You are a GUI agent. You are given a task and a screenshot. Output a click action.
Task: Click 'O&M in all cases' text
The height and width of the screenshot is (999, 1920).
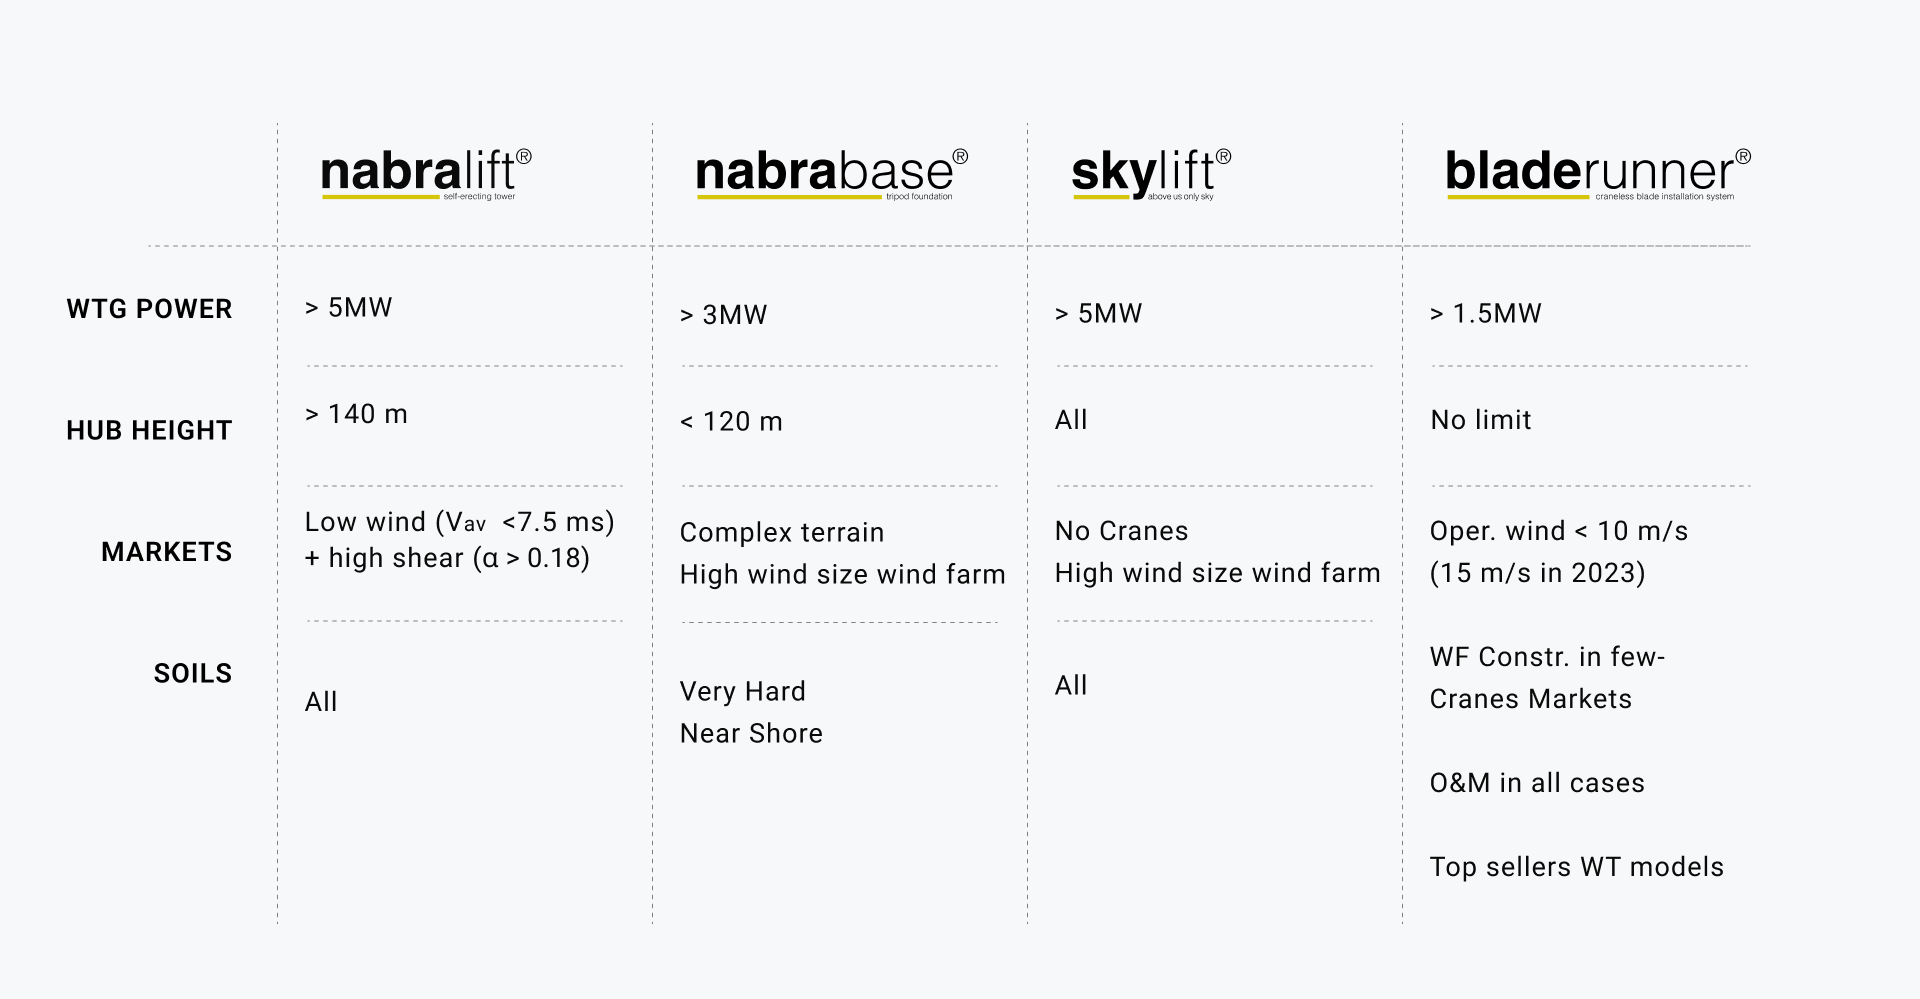click(x=1537, y=783)
